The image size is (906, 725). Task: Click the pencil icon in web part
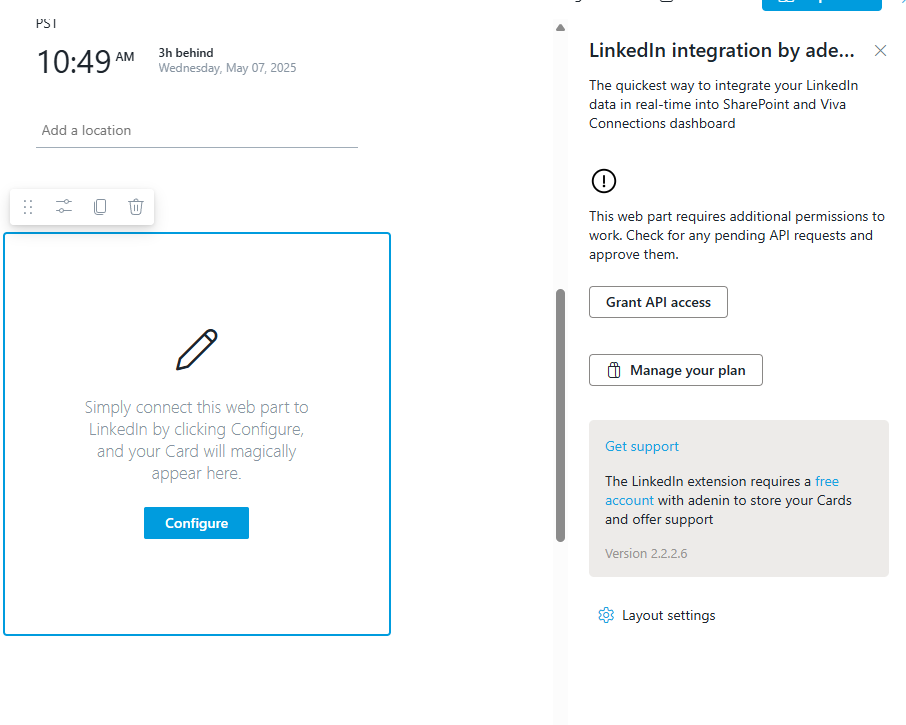[x=197, y=350]
